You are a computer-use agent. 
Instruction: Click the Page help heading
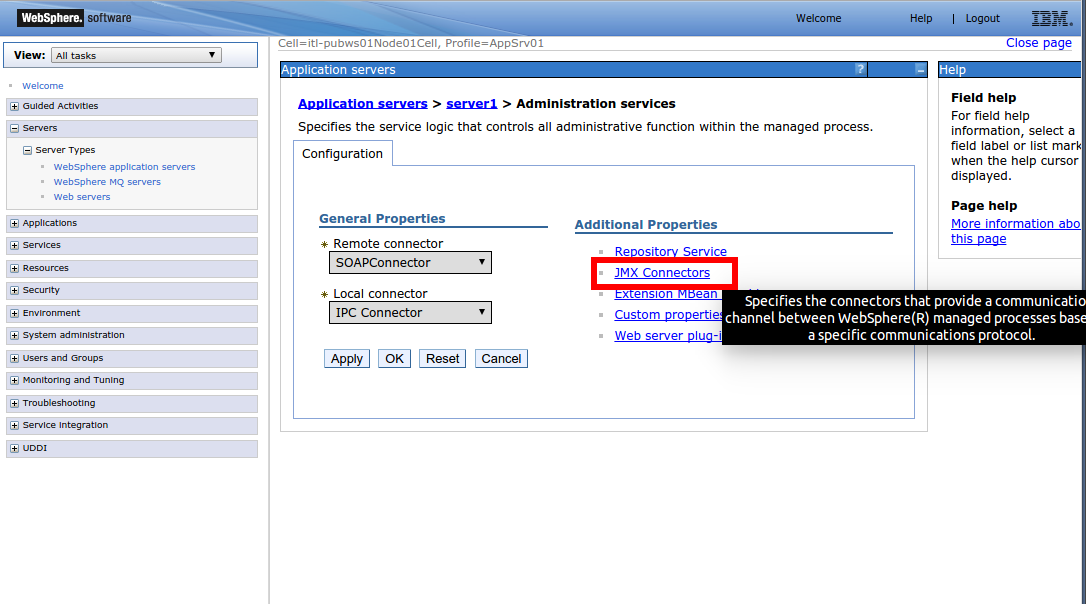(983, 206)
